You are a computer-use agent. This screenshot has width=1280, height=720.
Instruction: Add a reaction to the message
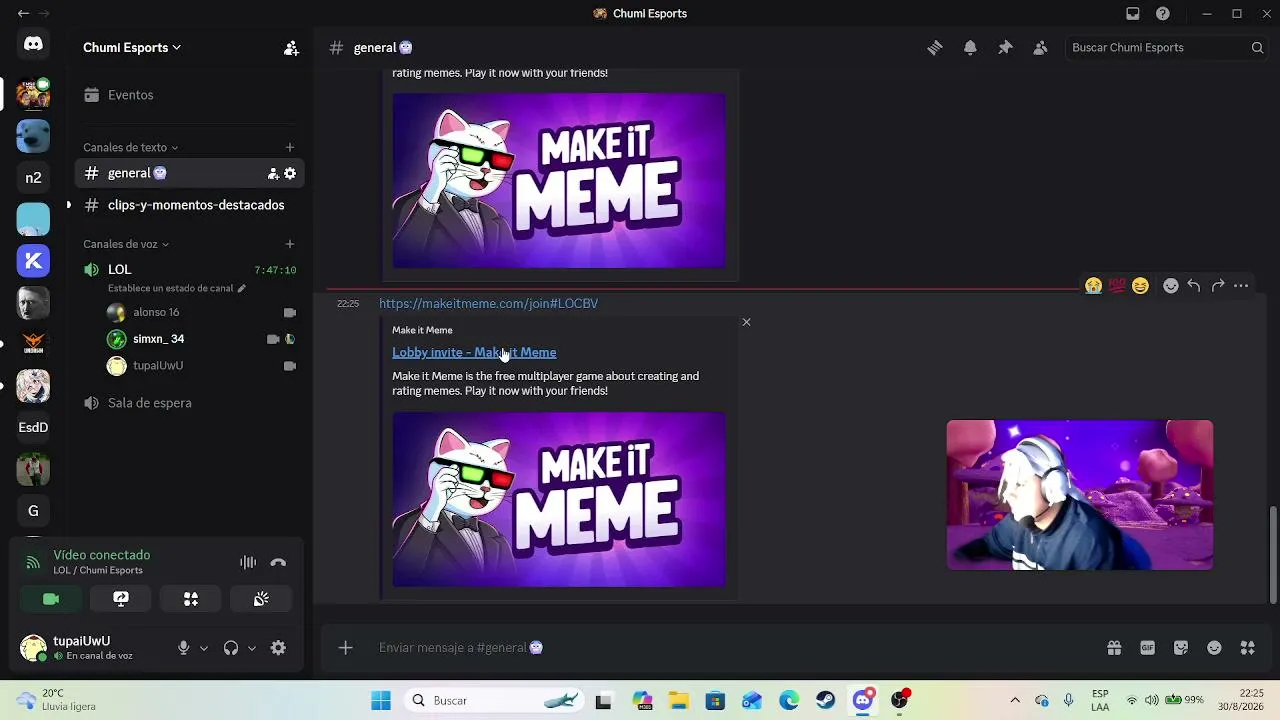coord(1171,286)
